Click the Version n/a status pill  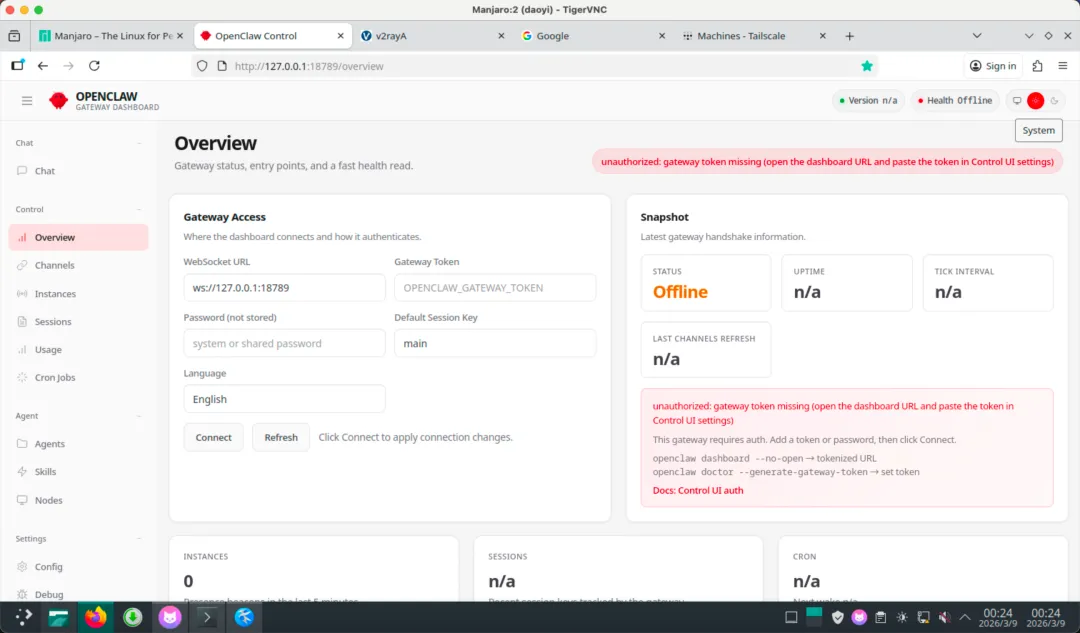(869, 101)
